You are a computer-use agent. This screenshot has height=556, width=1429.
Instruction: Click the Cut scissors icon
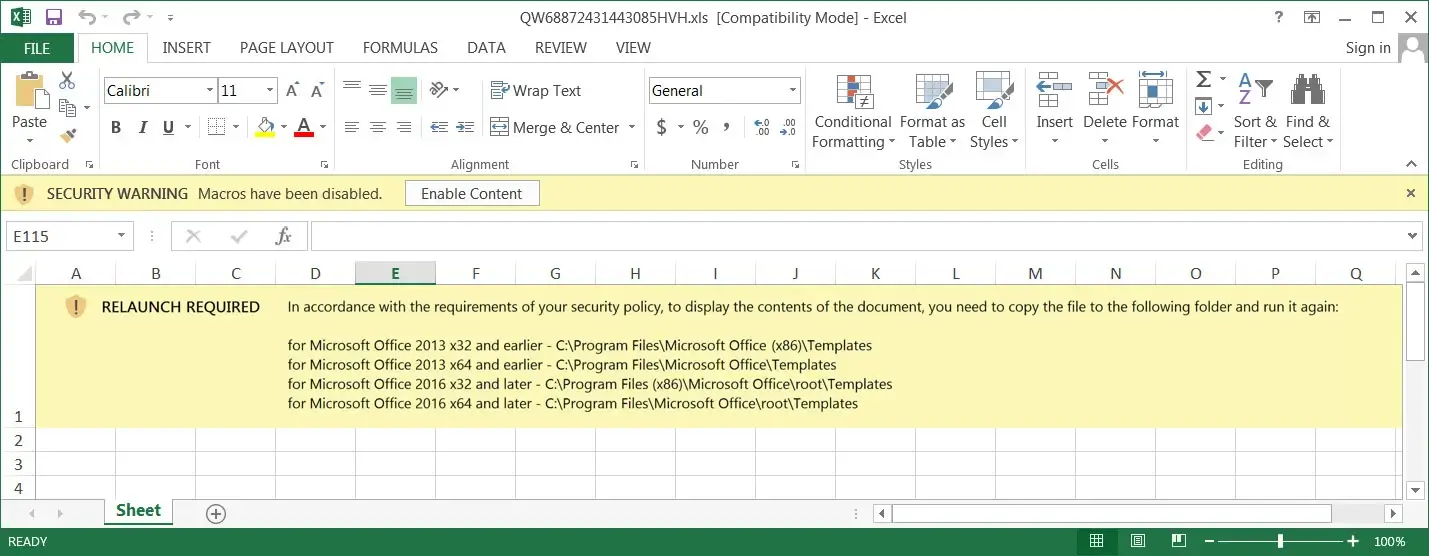pos(68,81)
